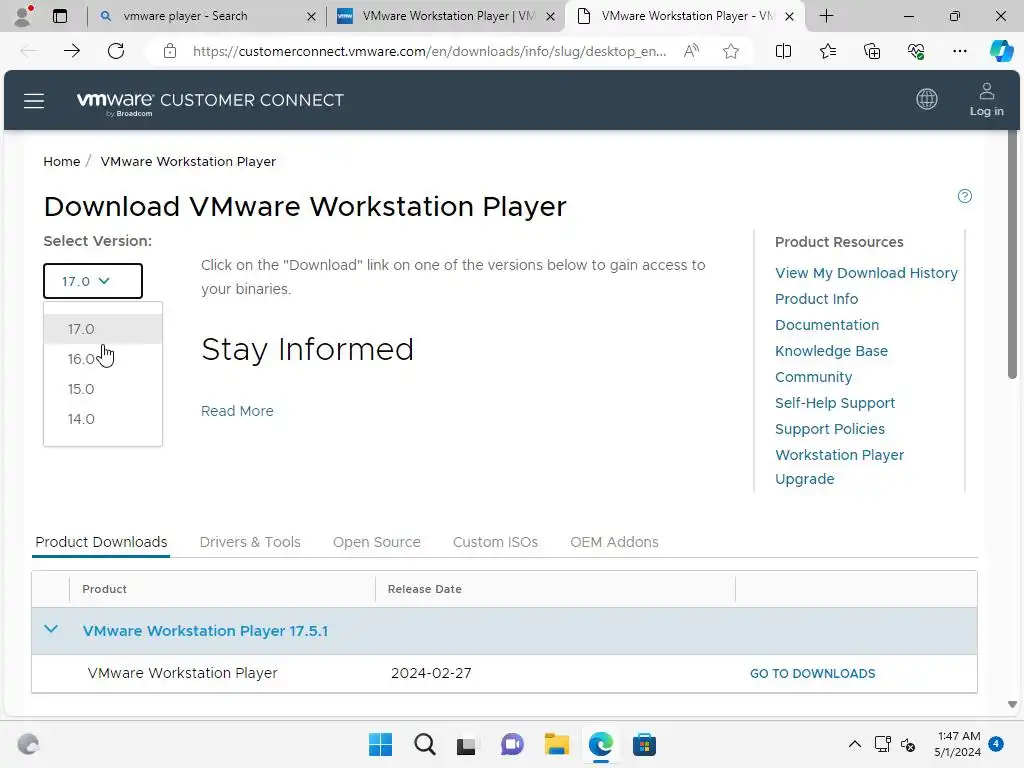Image resolution: width=1024 pixels, height=768 pixels.
Task: Click the Log in user icon
Action: click(x=986, y=99)
